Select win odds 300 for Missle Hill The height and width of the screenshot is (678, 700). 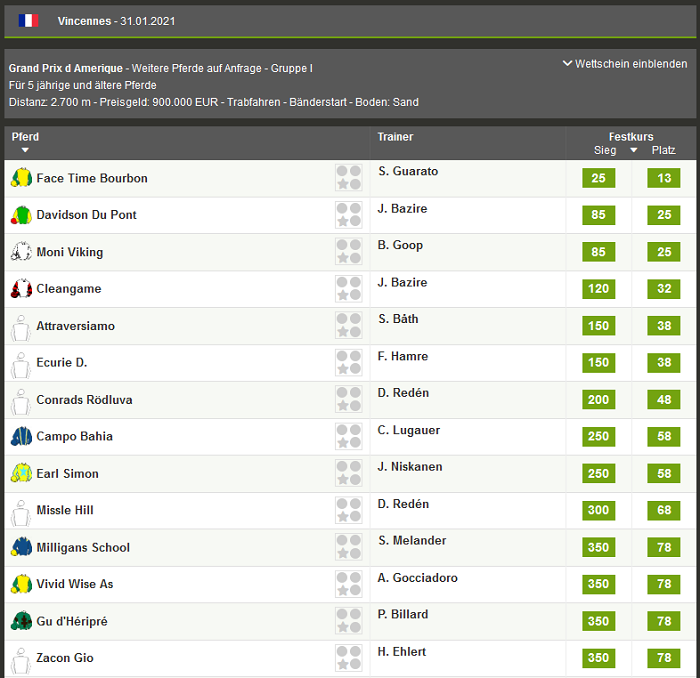click(598, 511)
